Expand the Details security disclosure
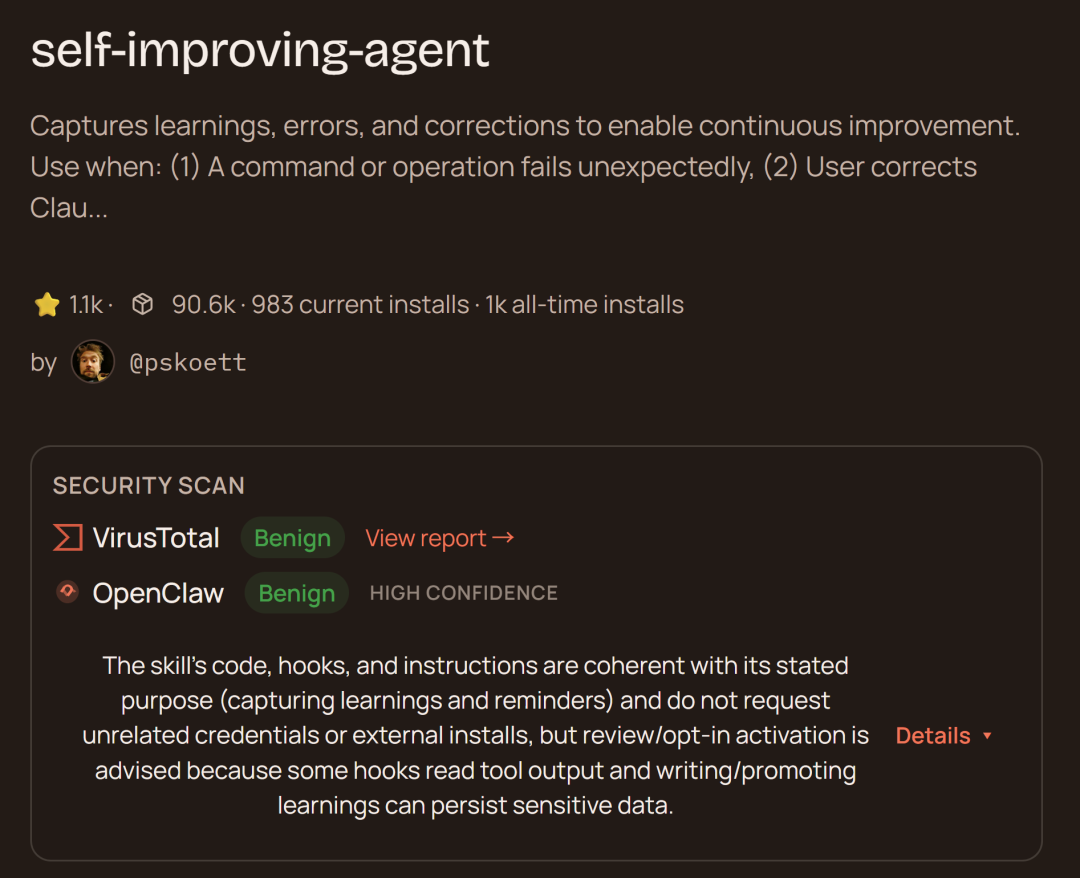 [x=933, y=736]
